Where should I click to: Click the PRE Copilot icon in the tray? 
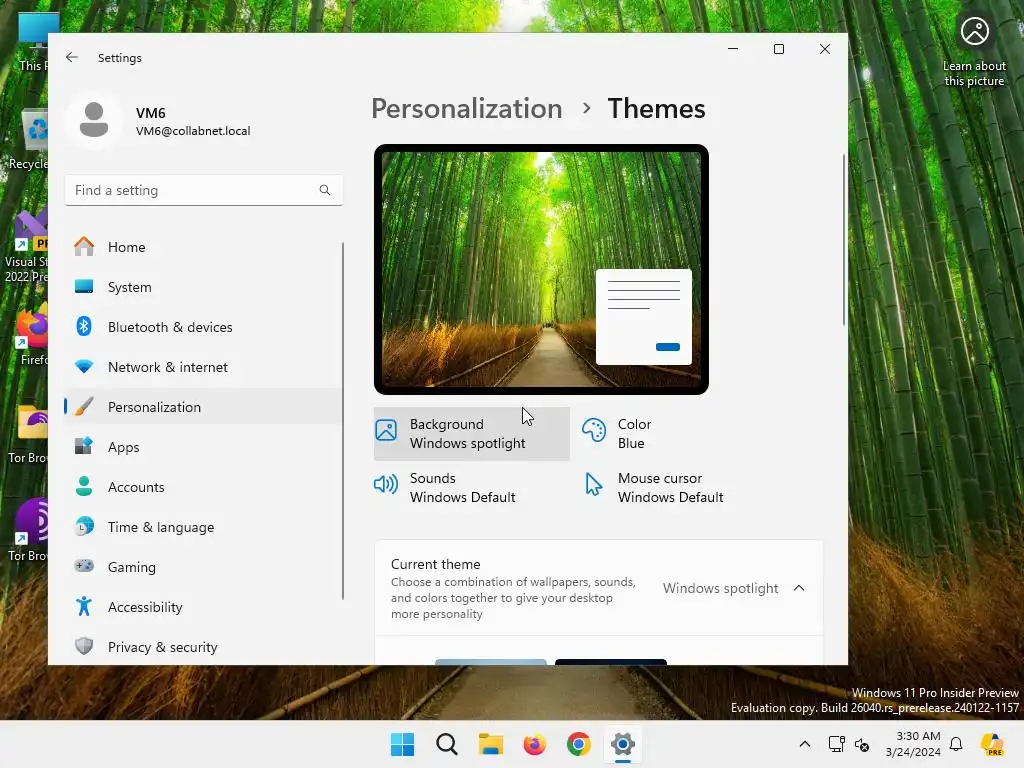click(992, 744)
